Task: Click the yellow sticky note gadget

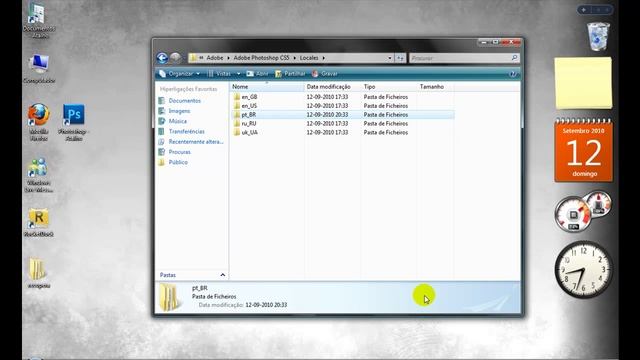Action: pos(583,83)
